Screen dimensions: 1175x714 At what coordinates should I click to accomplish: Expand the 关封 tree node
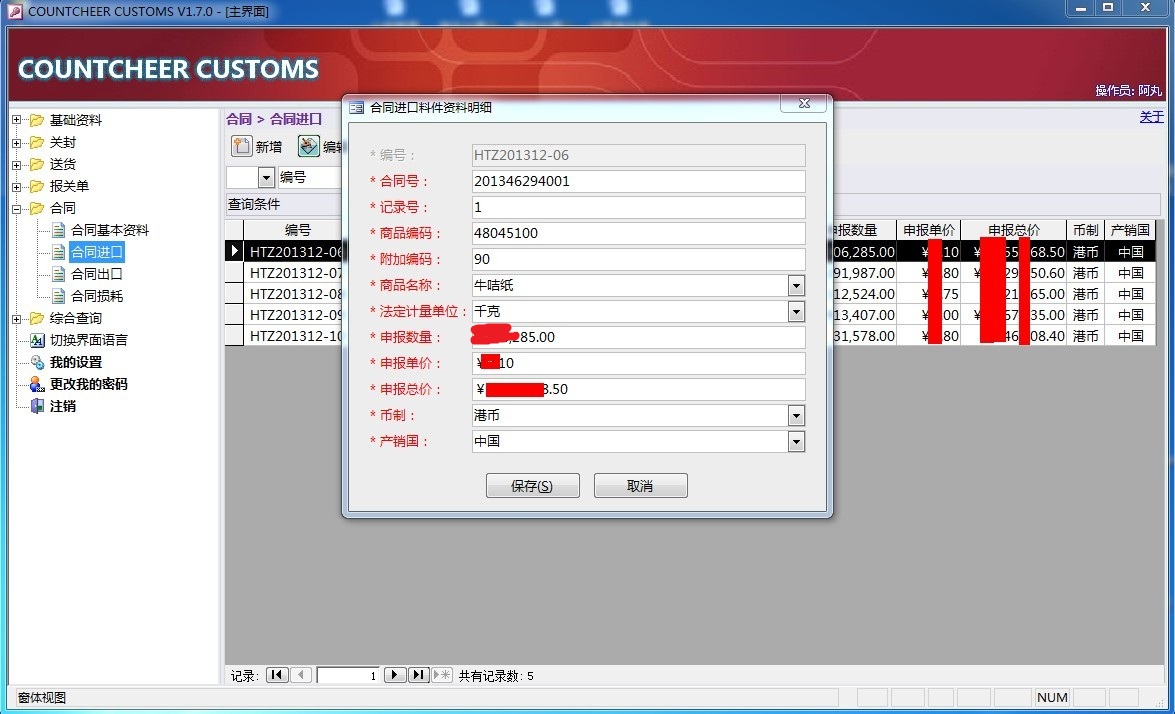(16, 142)
